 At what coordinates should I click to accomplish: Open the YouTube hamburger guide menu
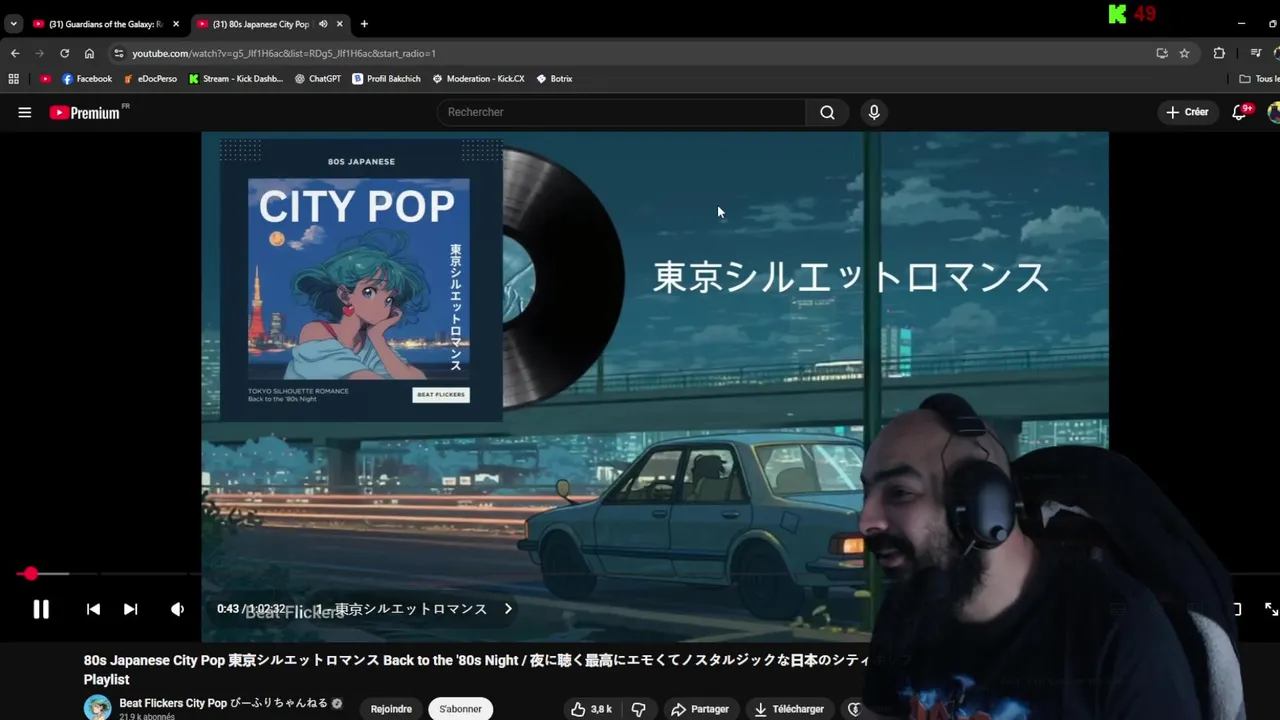click(x=24, y=112)
